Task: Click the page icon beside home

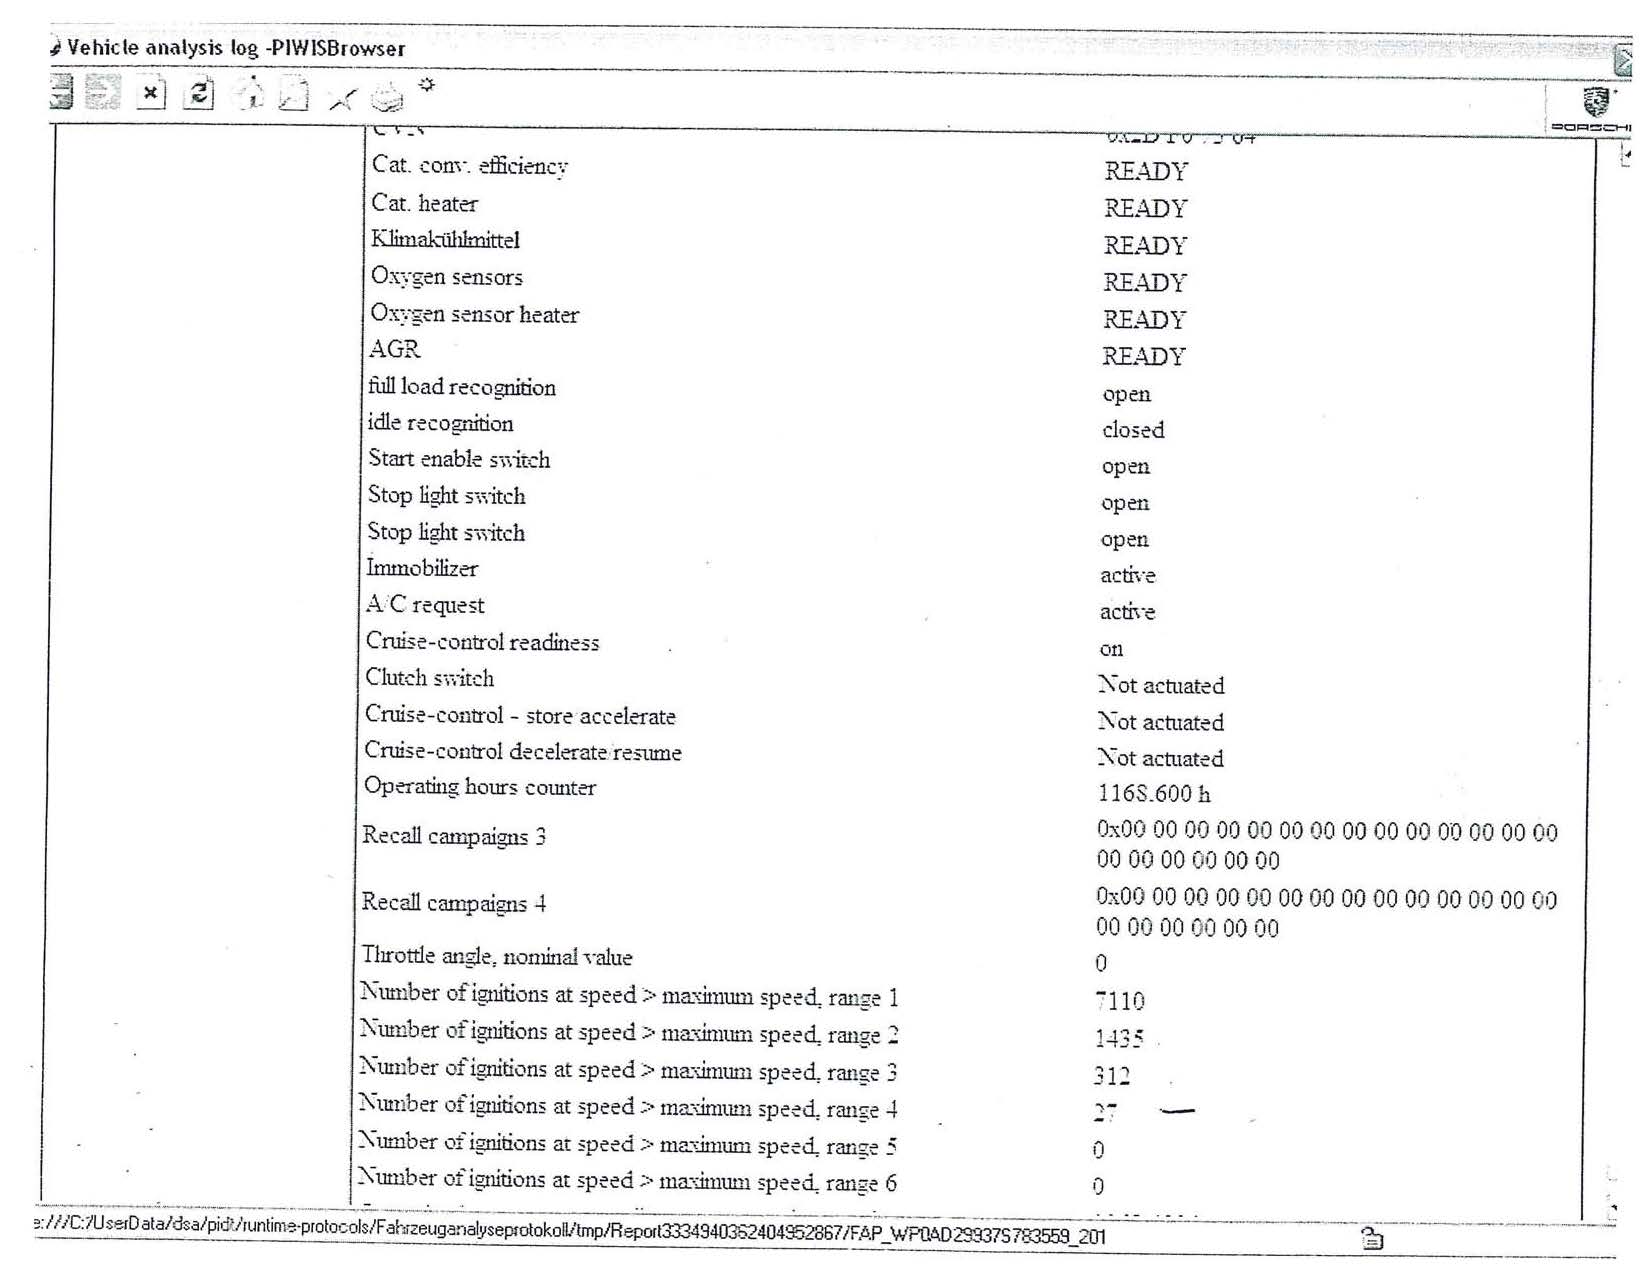Action: pos(293,95)
